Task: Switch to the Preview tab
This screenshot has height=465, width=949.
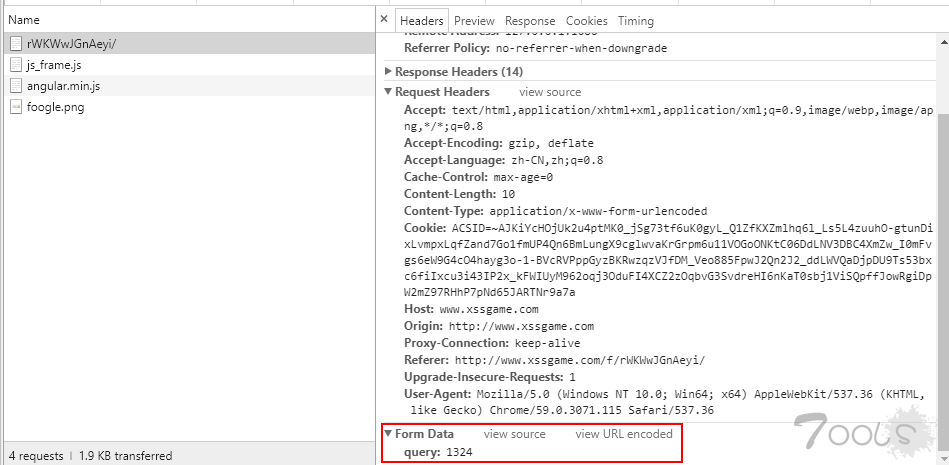Action: 474,21
